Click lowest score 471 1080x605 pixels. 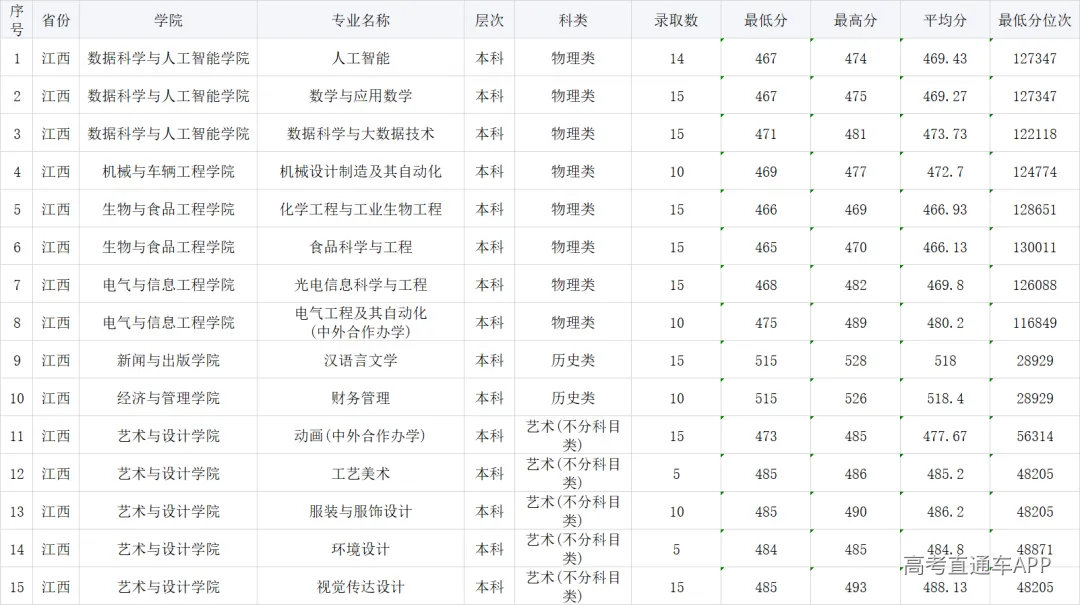pyautogui.click(x=766, y=134)
